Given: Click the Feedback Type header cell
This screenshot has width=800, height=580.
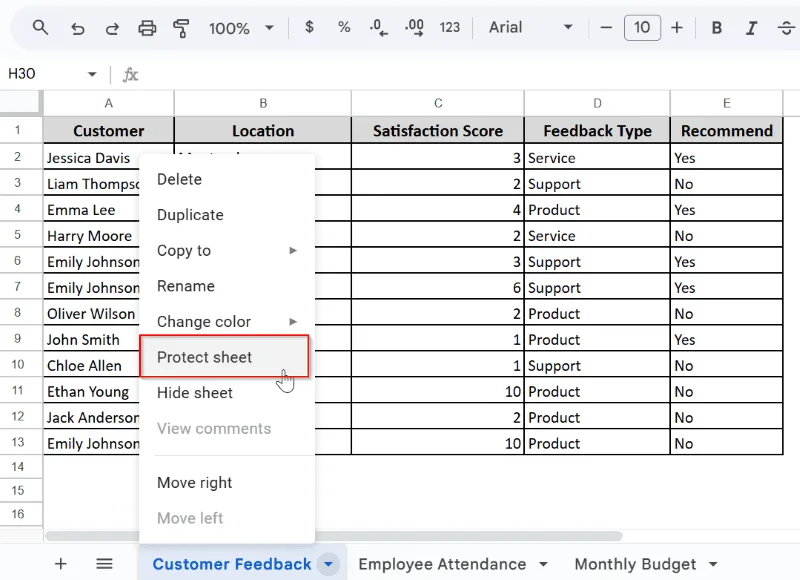Looking at the screenshot, I should click(x=597, y=131).
